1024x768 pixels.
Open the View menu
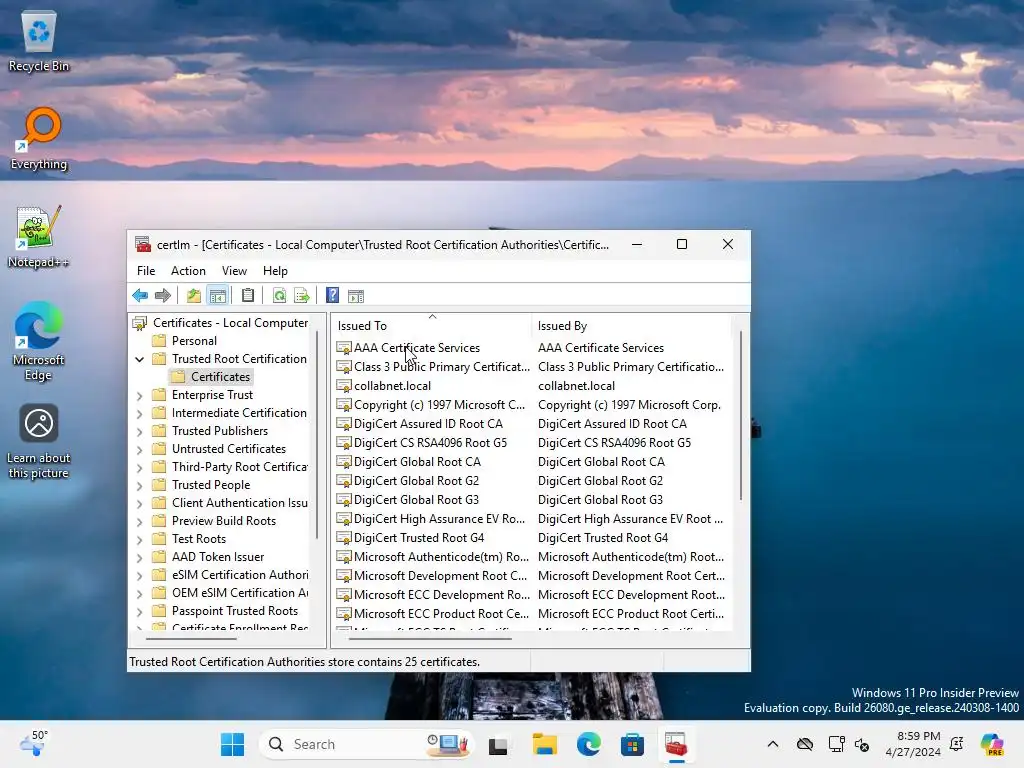pyautogui.click(x=234, y=271)
